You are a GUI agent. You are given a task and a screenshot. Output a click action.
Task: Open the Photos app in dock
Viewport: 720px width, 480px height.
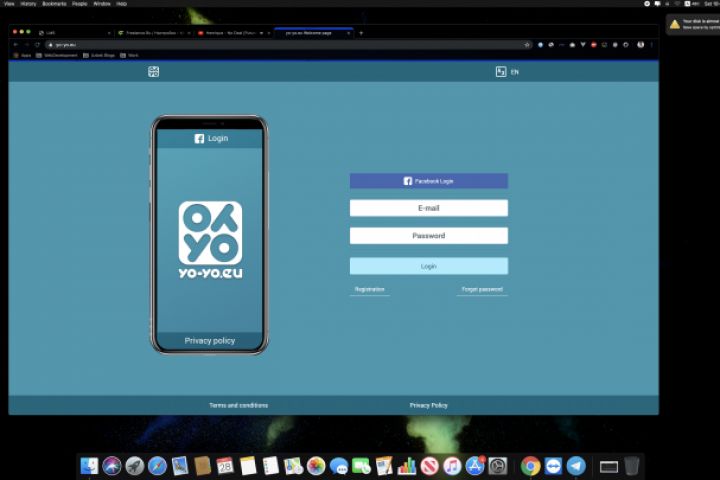(316, 466)
